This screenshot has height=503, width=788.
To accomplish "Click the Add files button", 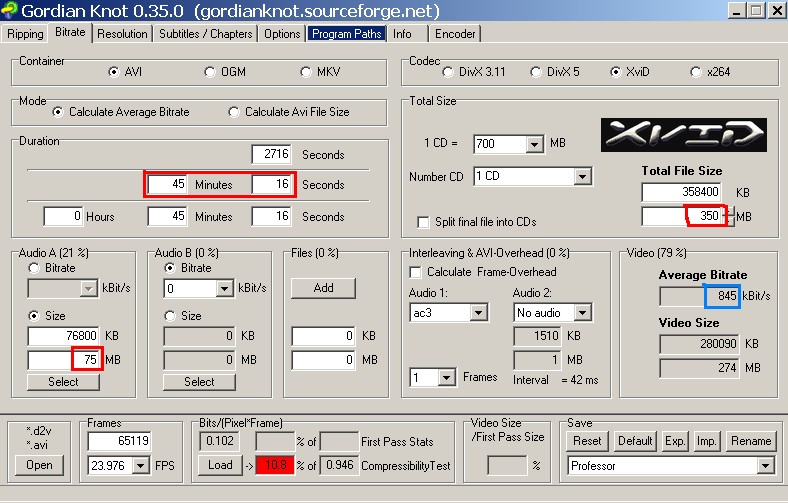I will coord(323,288).
